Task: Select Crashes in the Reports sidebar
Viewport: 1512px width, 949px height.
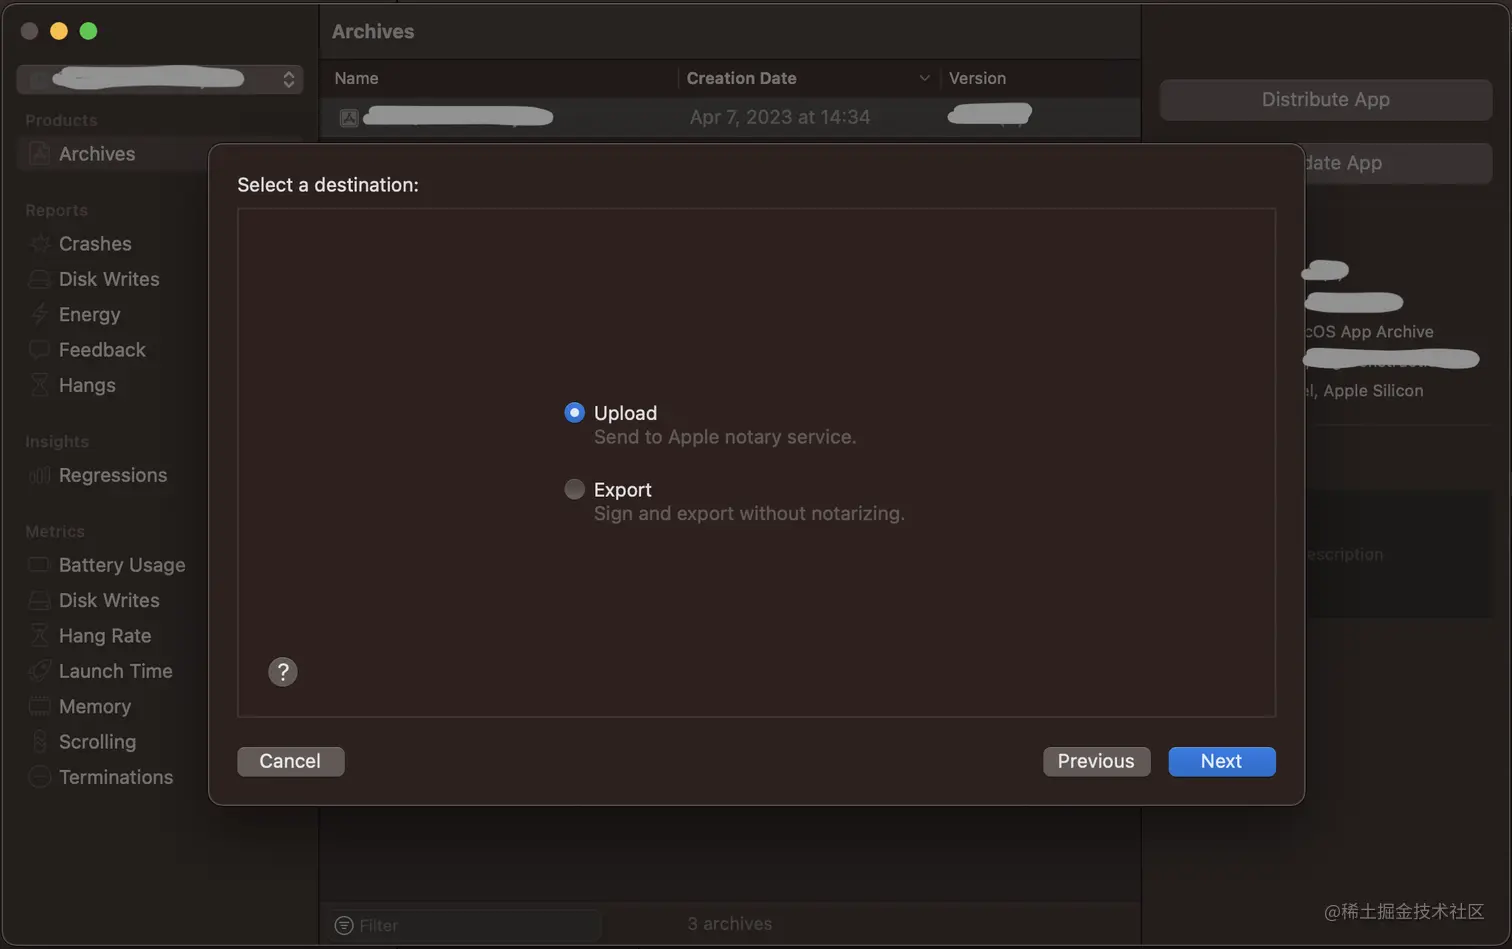Action: tap(94, 243)
